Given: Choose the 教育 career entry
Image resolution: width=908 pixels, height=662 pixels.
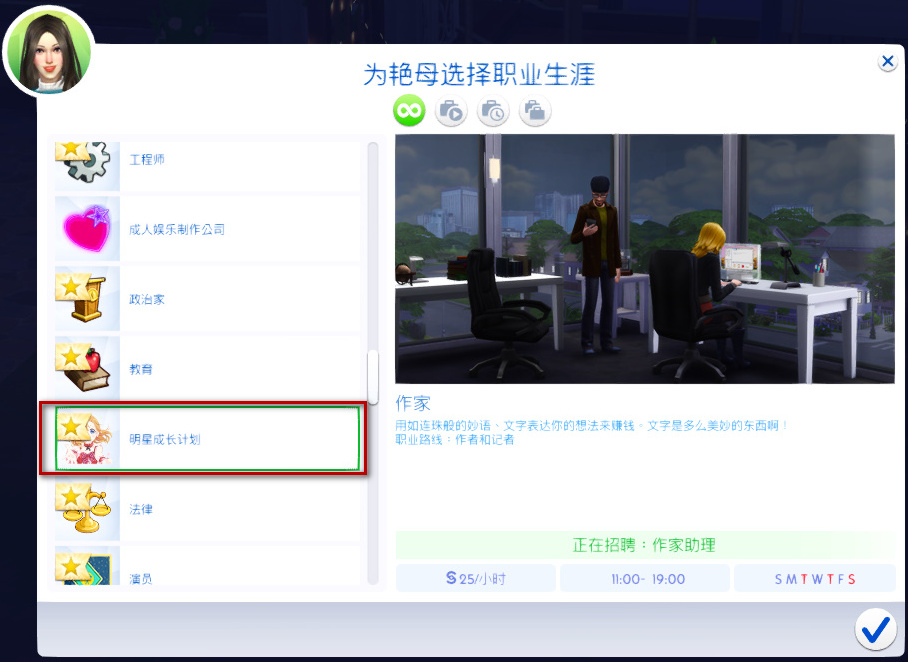Looking at the screenshot, I should coord(207,369).
